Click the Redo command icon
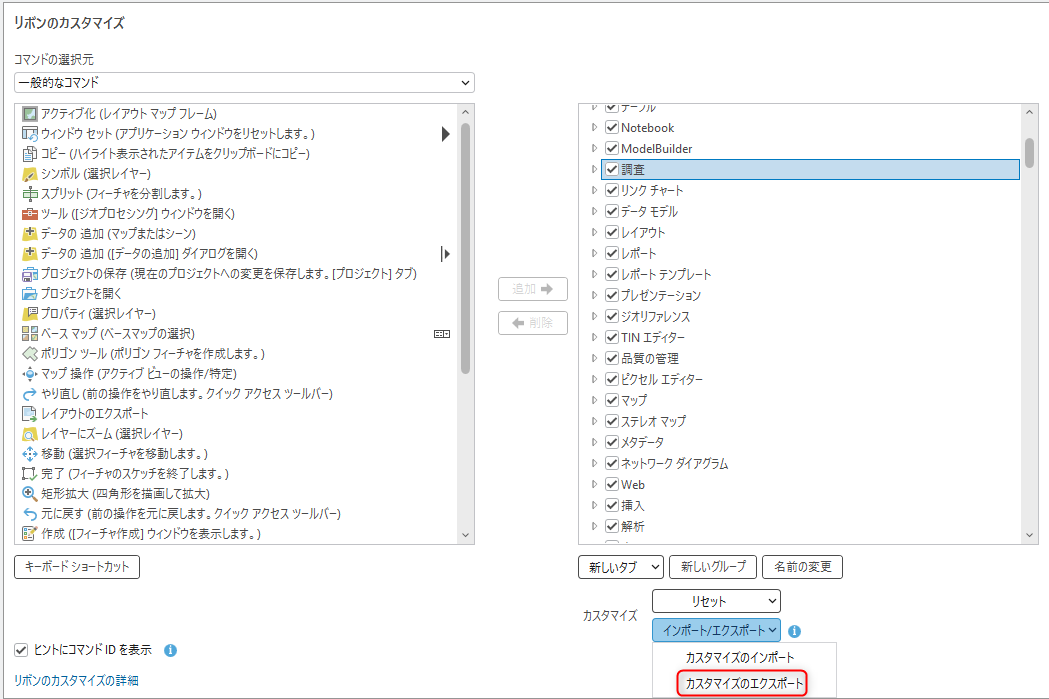The height and width of the screenshot is (699, 1049). click(29, 393)
